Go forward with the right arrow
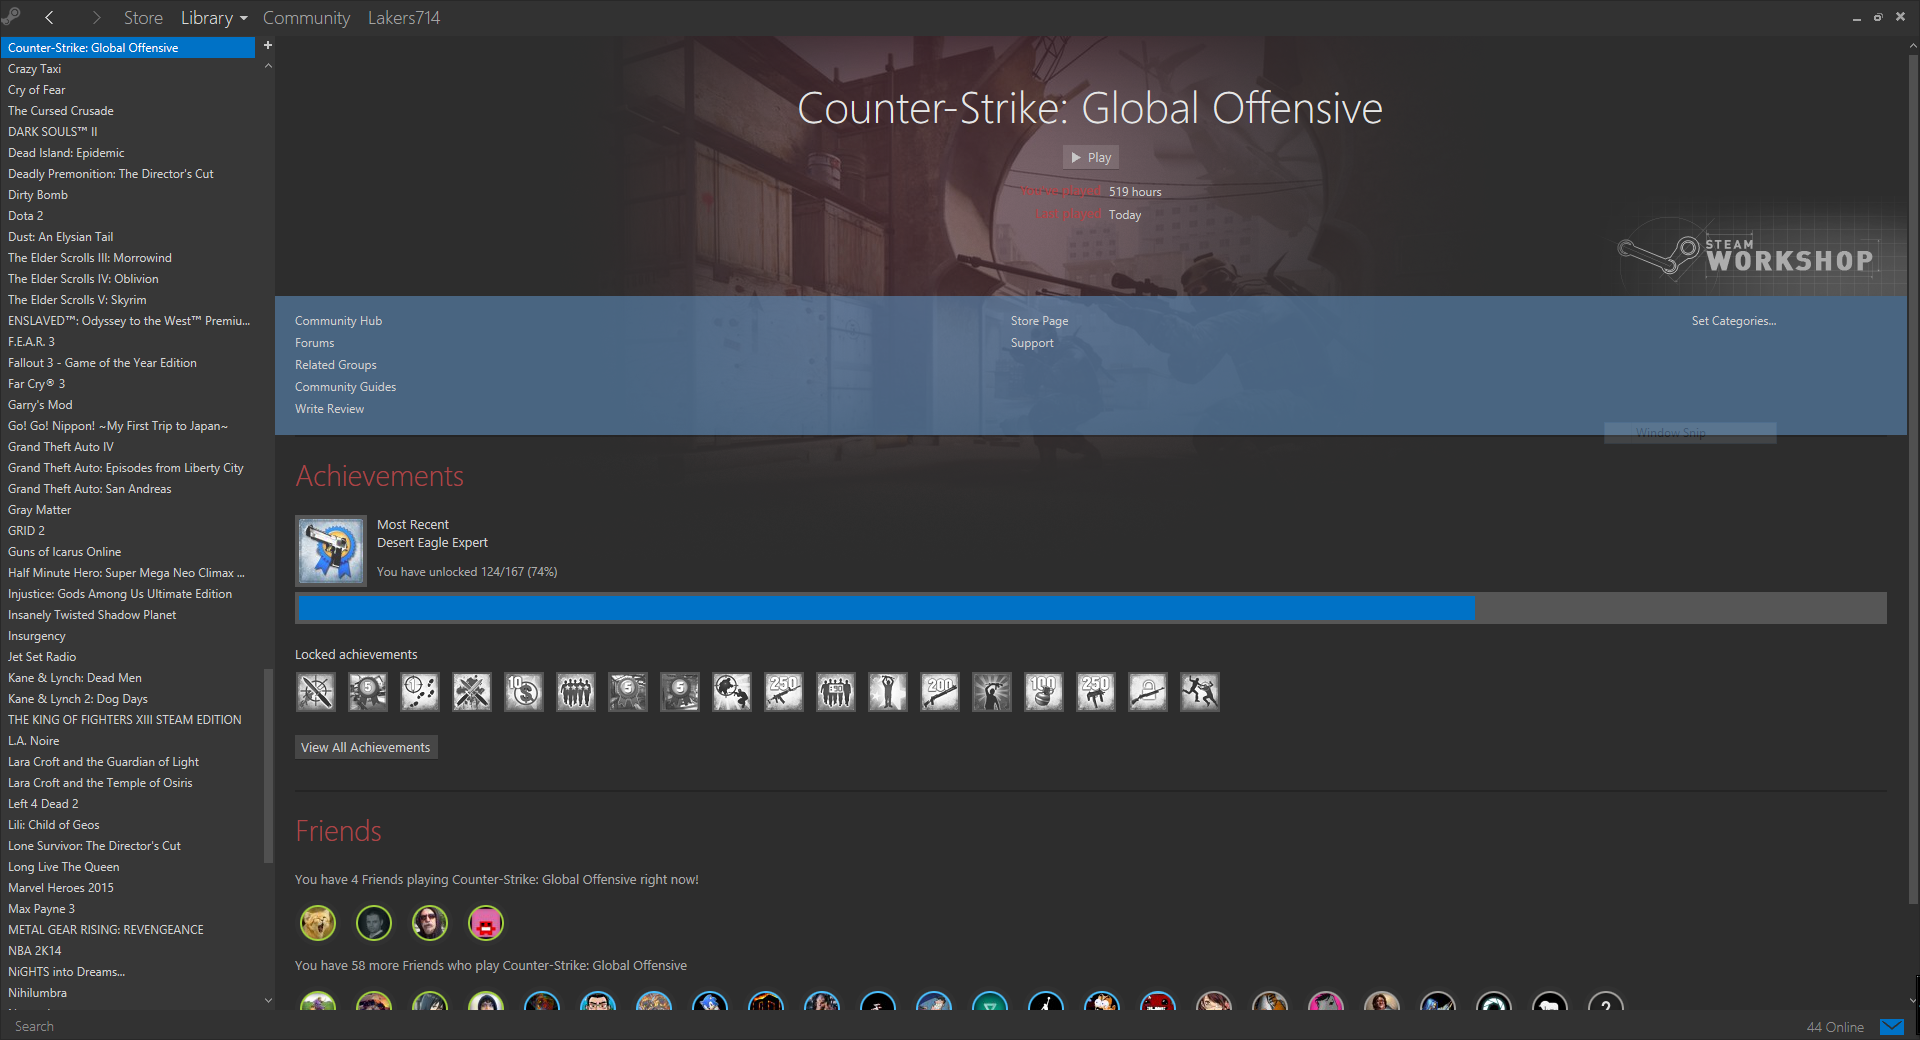 tap(96, 17)
